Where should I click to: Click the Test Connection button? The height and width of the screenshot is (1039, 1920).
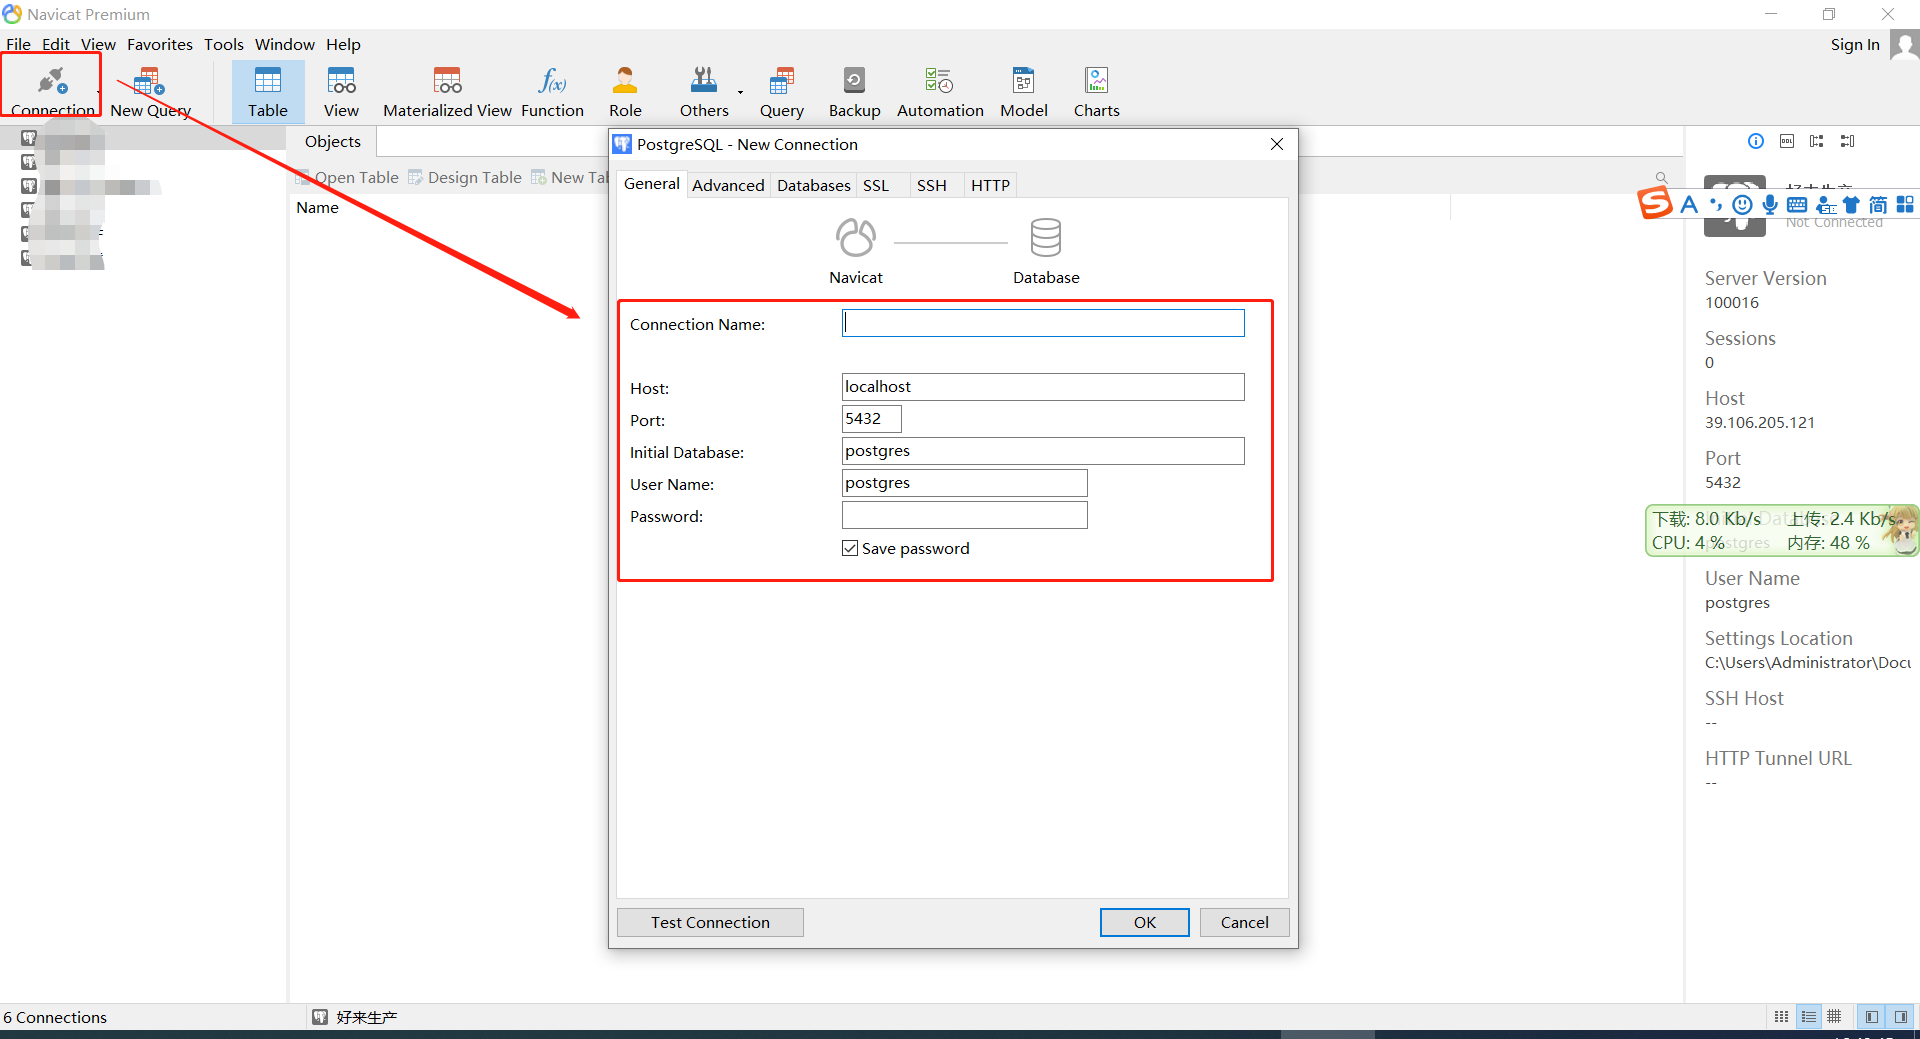point(710,922)
